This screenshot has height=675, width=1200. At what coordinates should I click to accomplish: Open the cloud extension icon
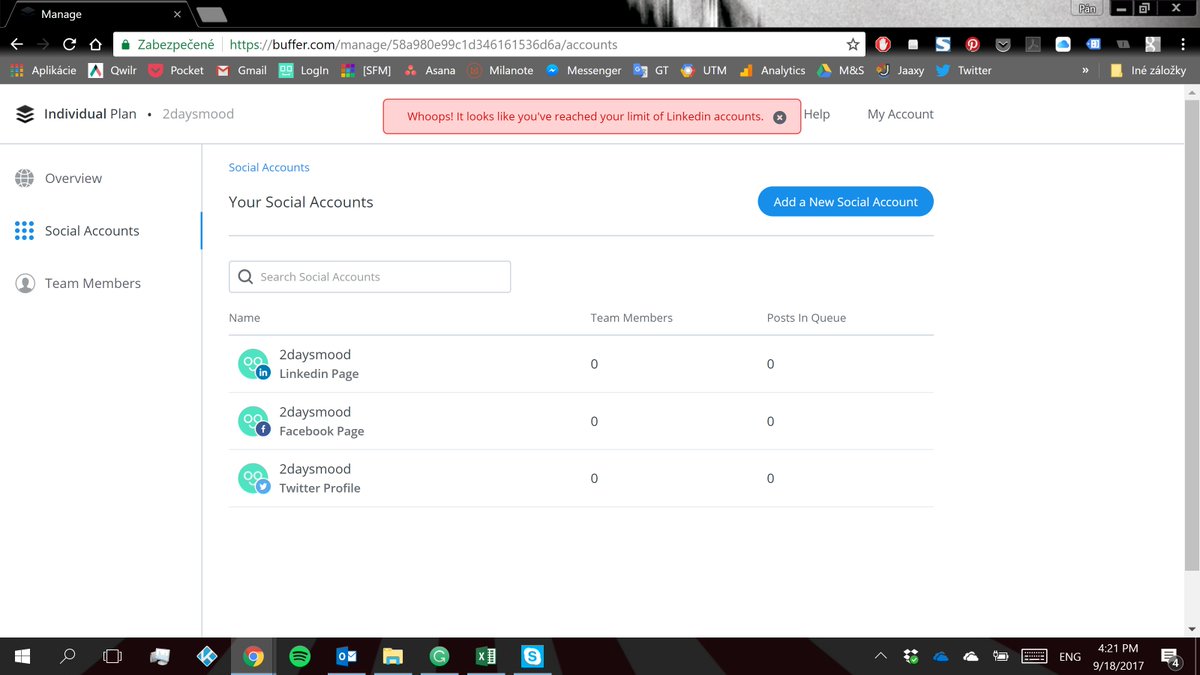pos(1063,44)
